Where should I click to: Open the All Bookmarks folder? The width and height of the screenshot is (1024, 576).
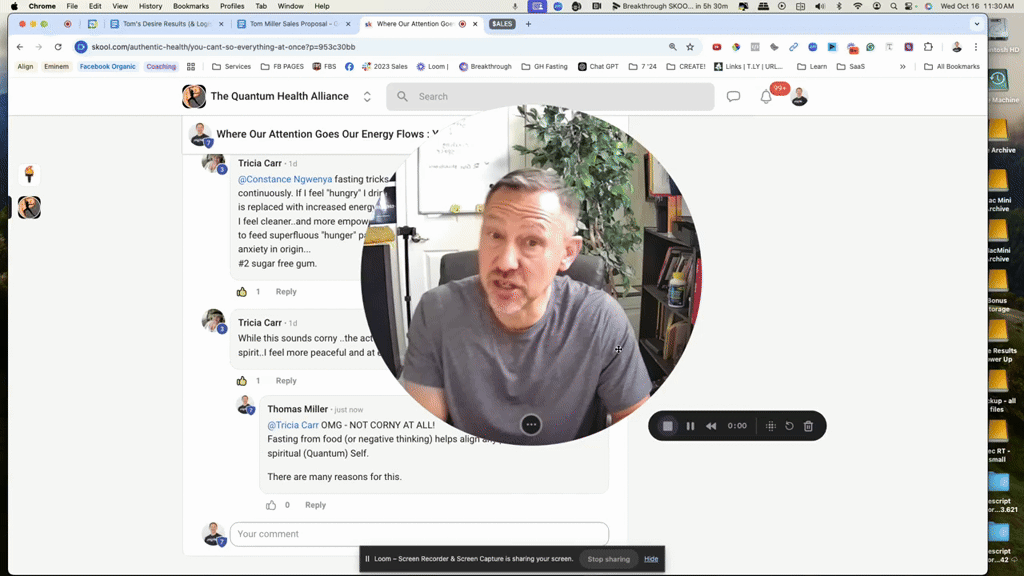[952, 67]
